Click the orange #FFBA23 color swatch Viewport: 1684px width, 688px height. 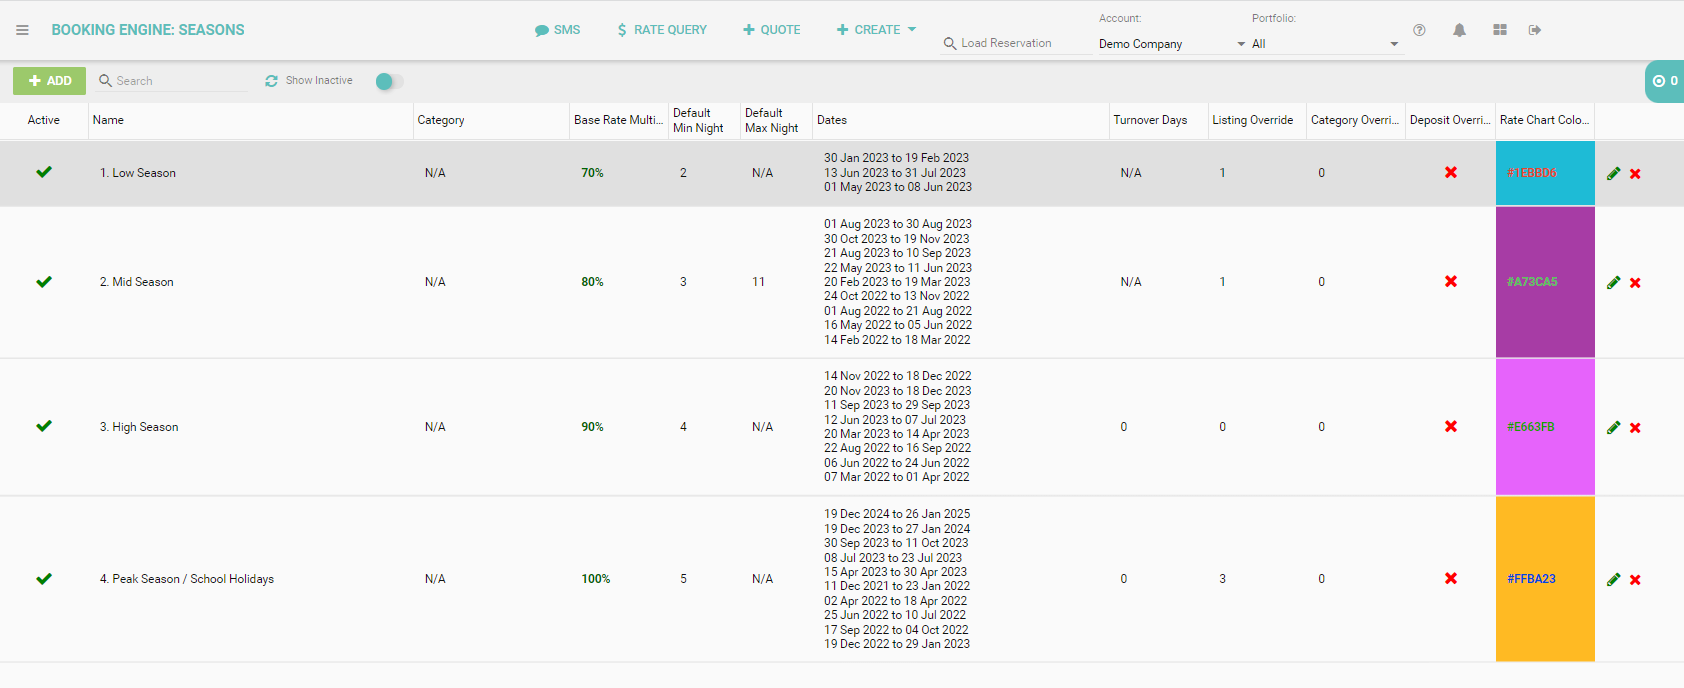click(x=1544, y=579)
